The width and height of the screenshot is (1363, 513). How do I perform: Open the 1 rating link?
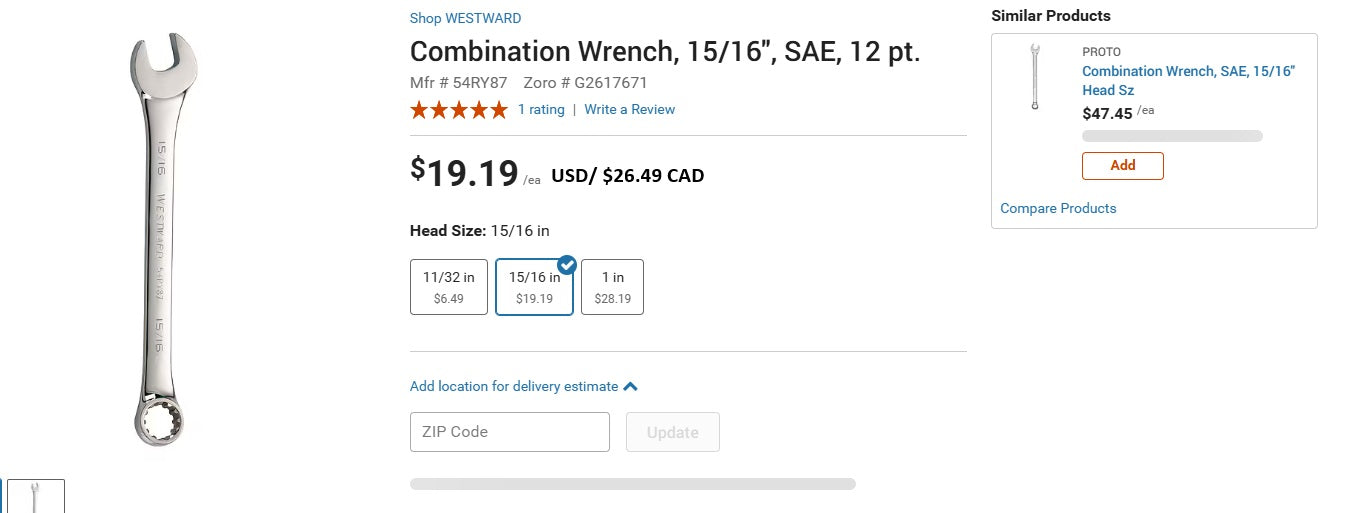(x=541, y=110)
